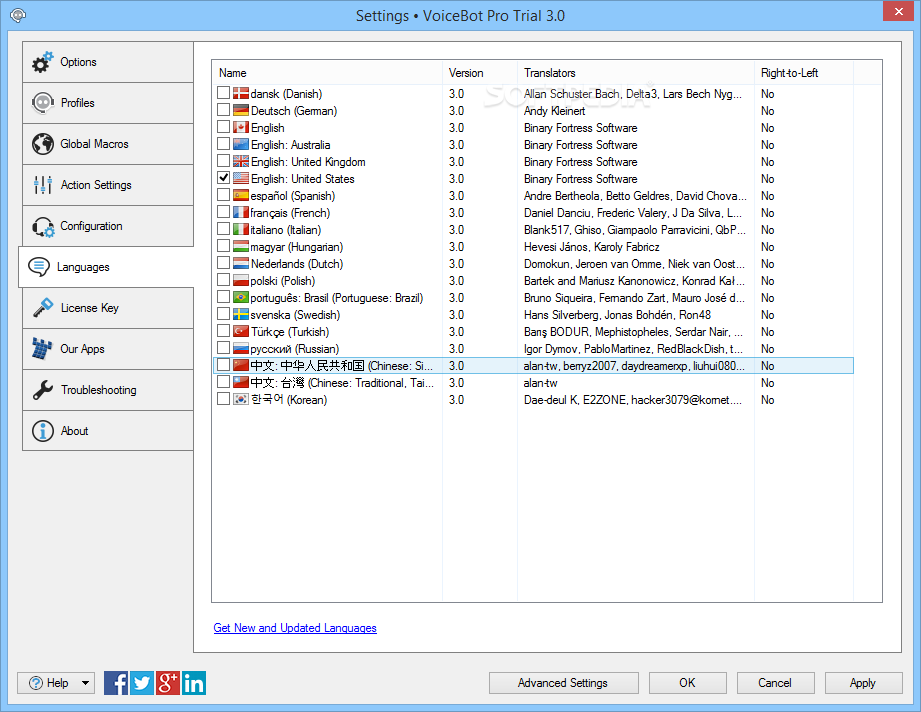Go to the Global Macros tab
921x712 pixels.
(108, 144)
